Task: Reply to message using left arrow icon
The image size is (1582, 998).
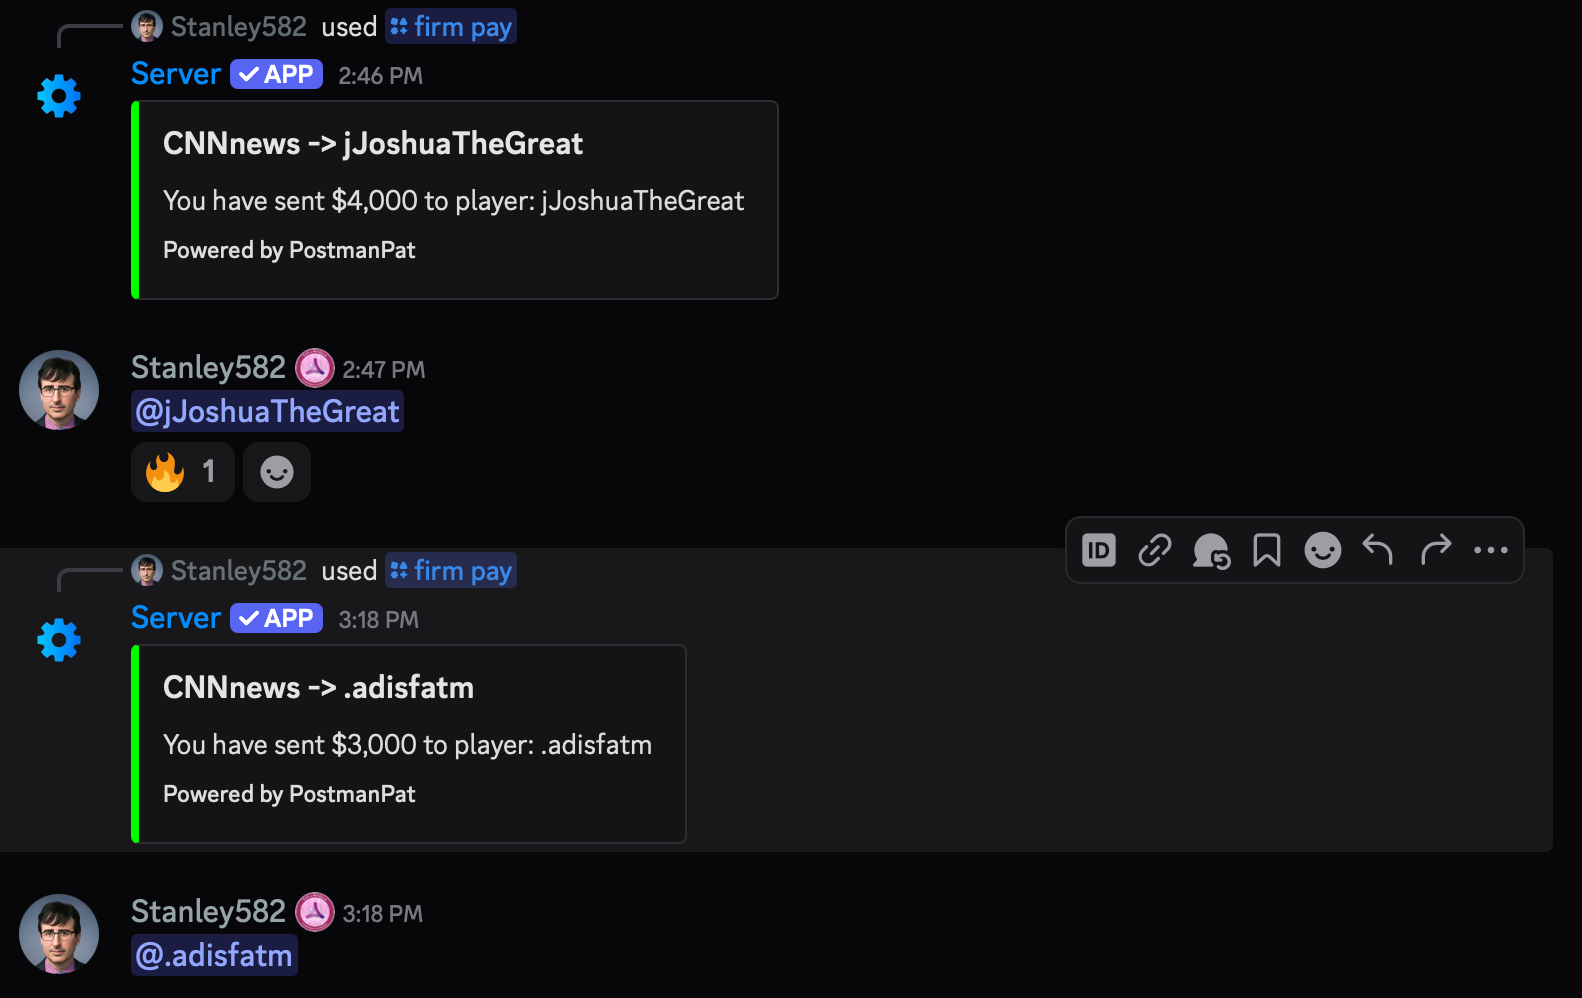Action: 1378,550
